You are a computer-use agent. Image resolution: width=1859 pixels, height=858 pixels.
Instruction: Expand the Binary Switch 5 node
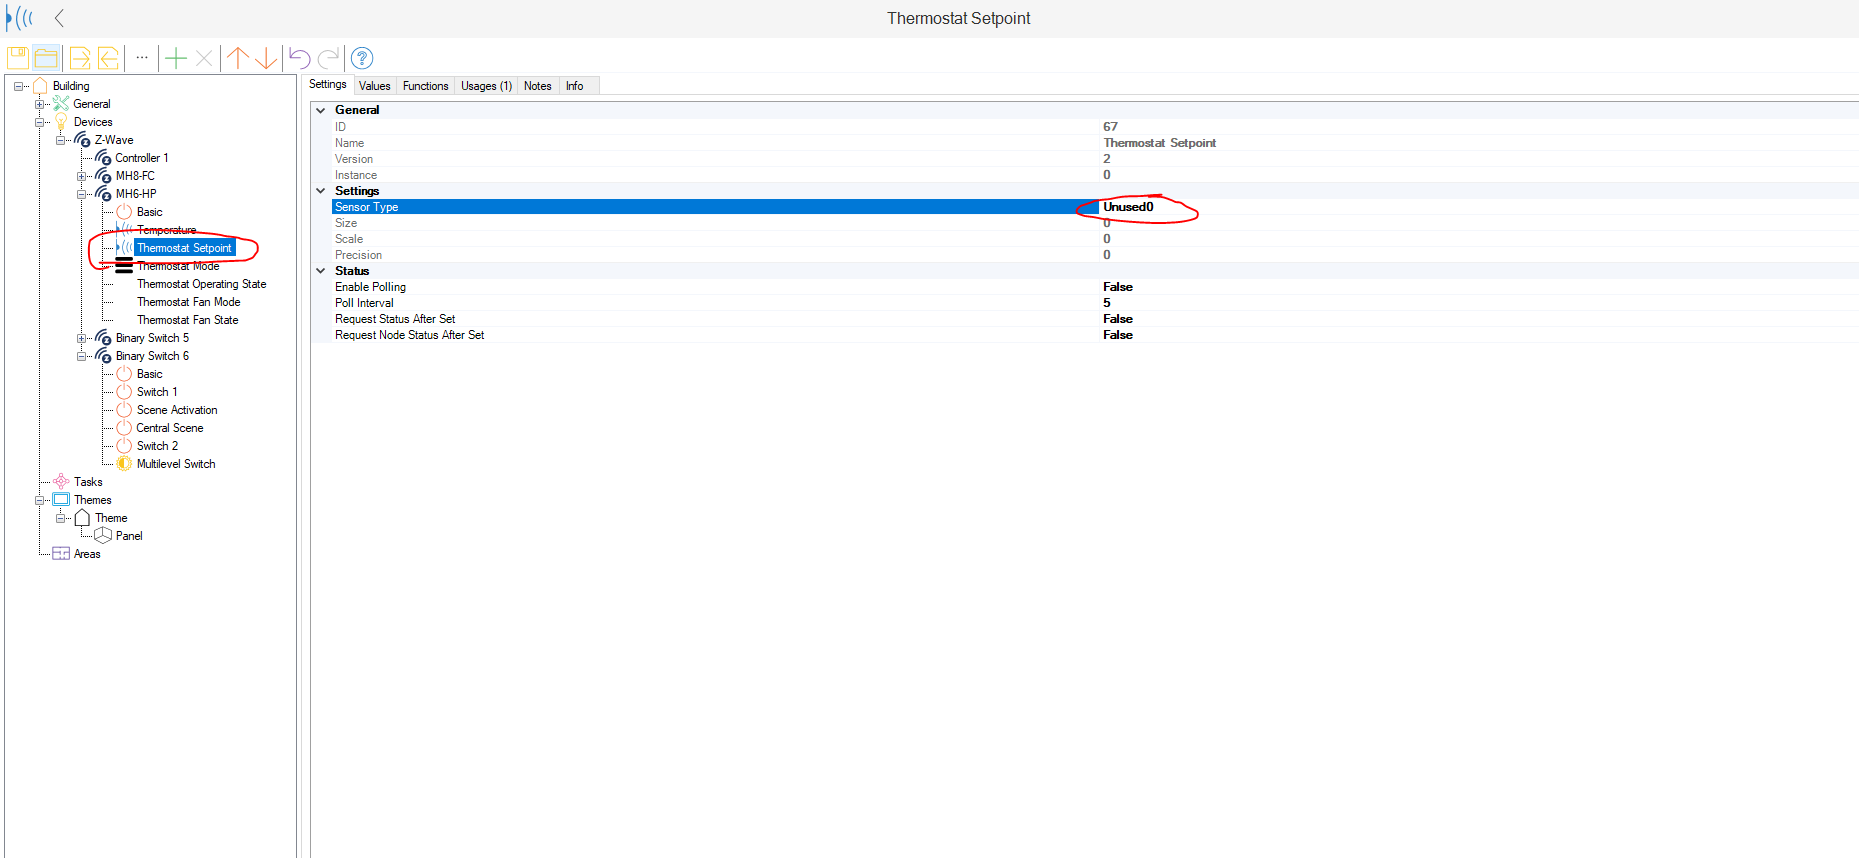82,338
